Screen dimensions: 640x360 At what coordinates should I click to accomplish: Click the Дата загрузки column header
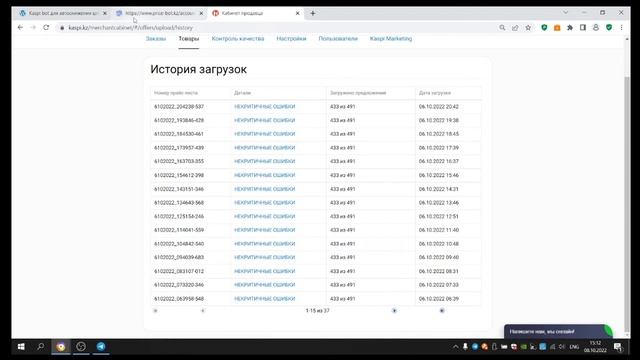[435, 93]
